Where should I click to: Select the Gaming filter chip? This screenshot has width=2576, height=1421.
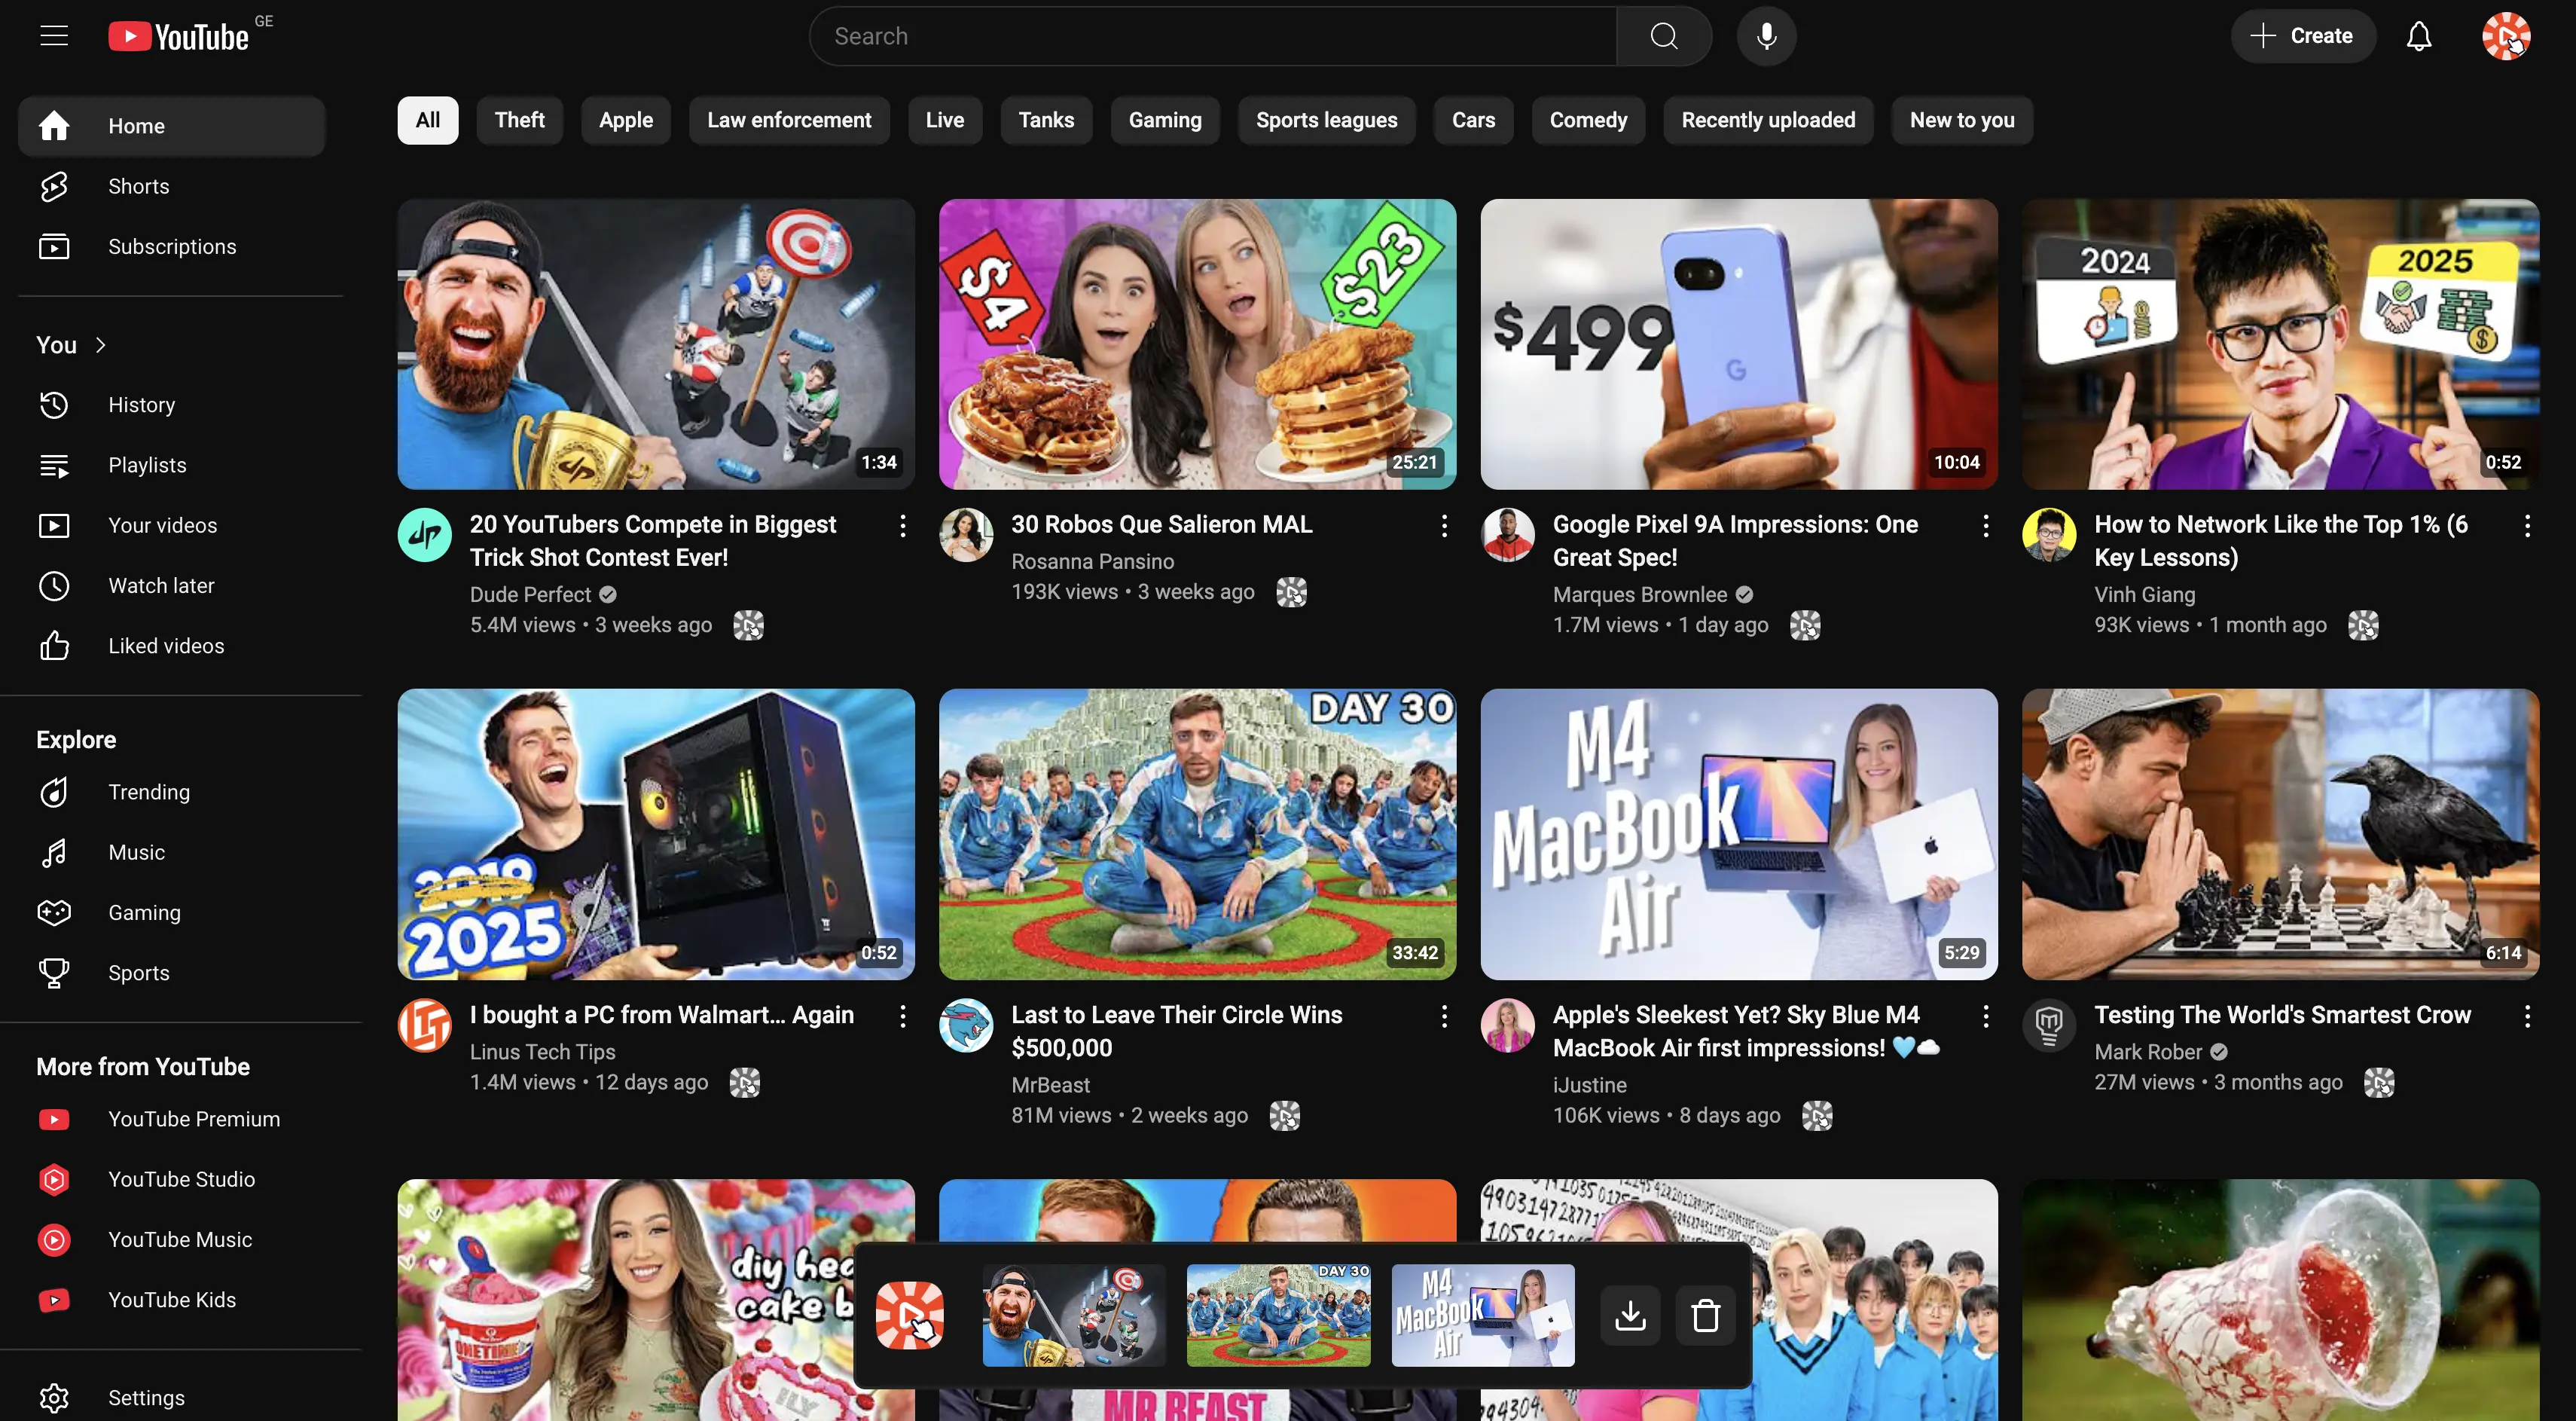[x=1164, y=120]
